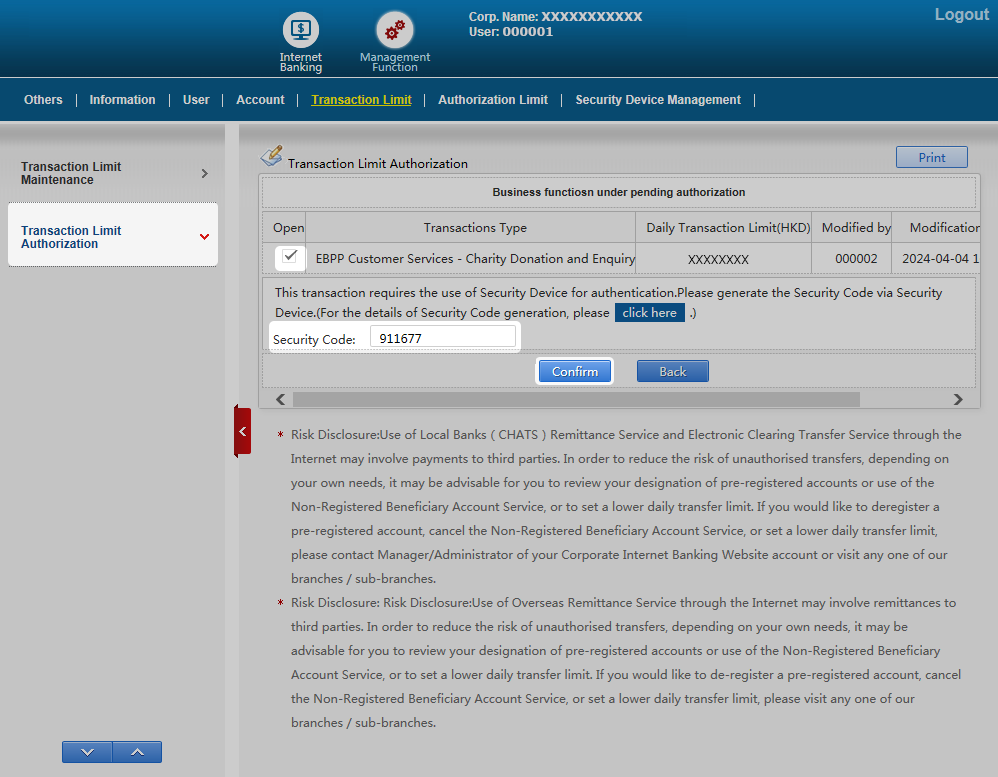Toggle the EBPP Customer Services checkbox

(x=290, y=257)
